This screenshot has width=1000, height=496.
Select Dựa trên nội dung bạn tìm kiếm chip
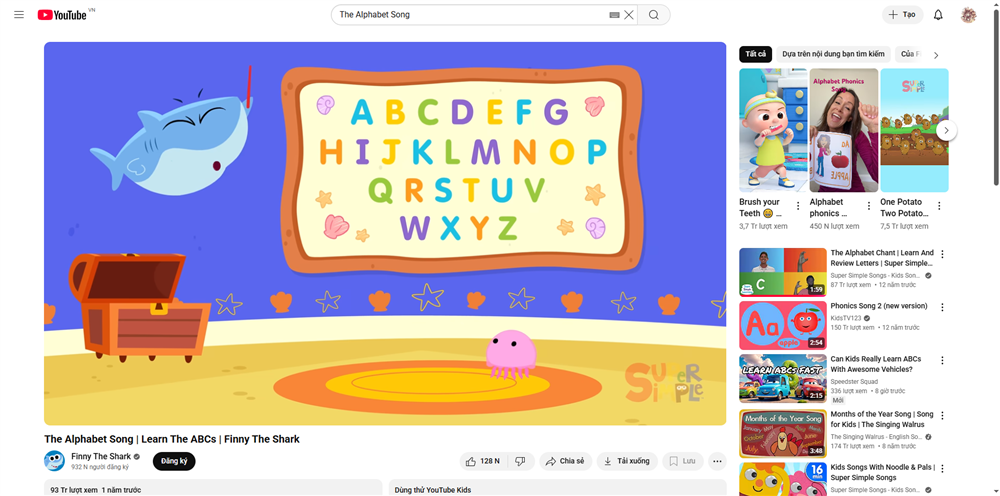tap(833, 54)
